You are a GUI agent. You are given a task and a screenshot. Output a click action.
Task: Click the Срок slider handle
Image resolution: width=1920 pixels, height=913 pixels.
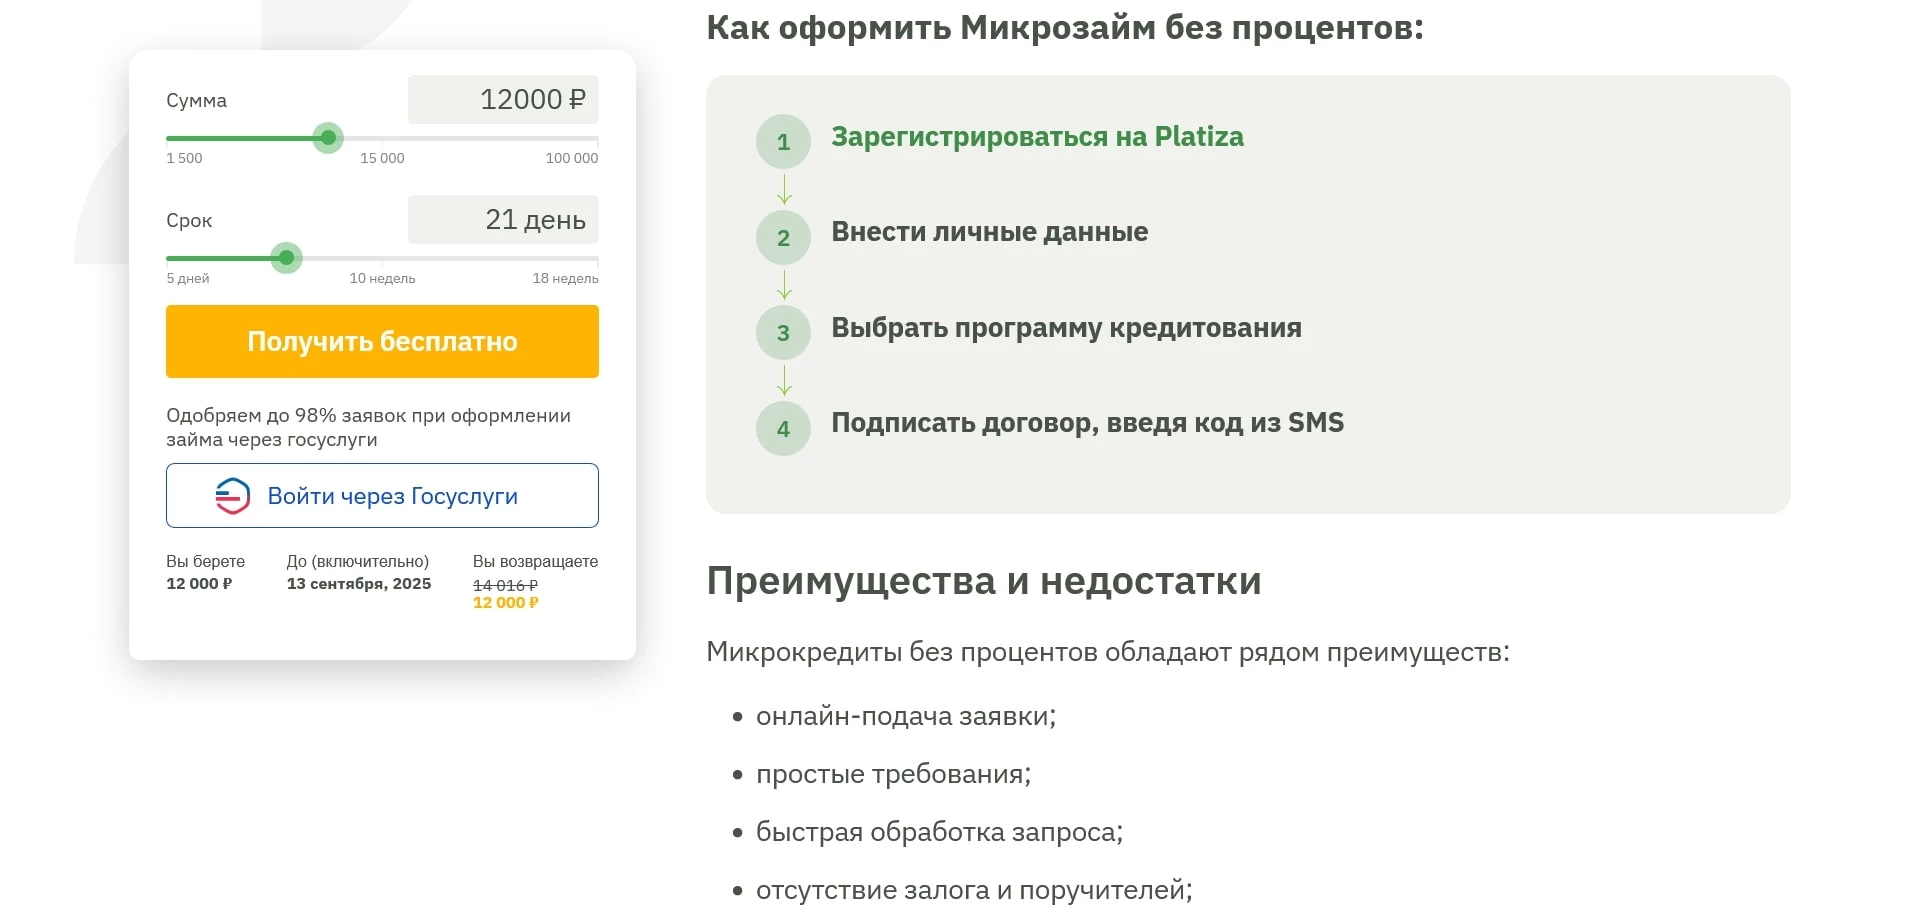tap(287, 259)
